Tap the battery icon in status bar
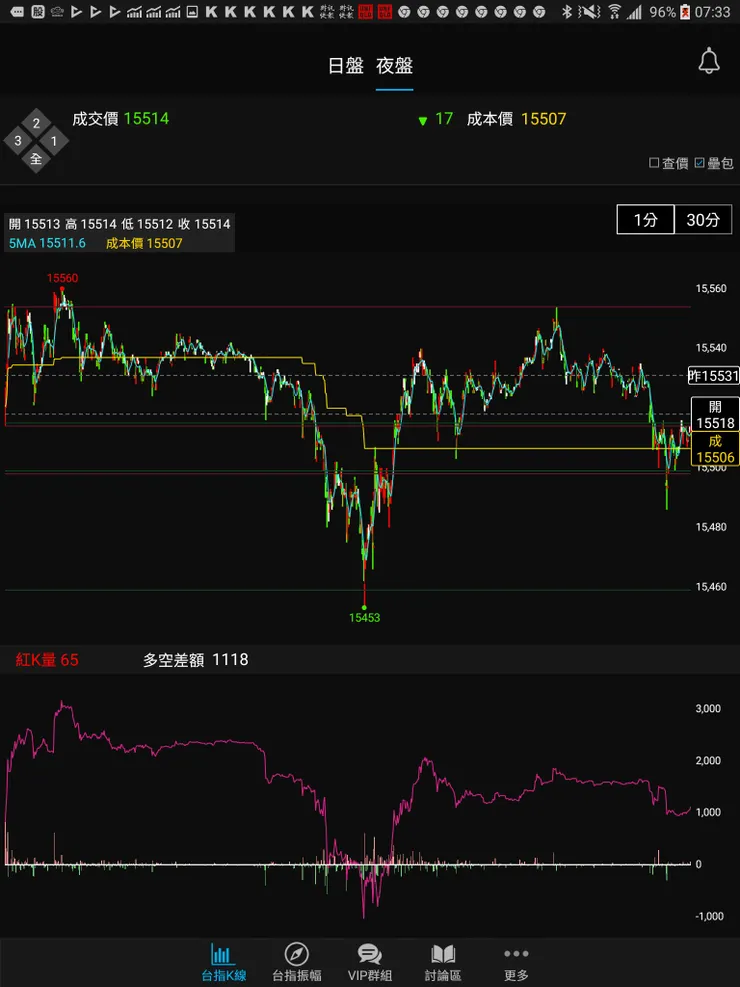Viewport: 740px width, 987px height. (685, 11)
